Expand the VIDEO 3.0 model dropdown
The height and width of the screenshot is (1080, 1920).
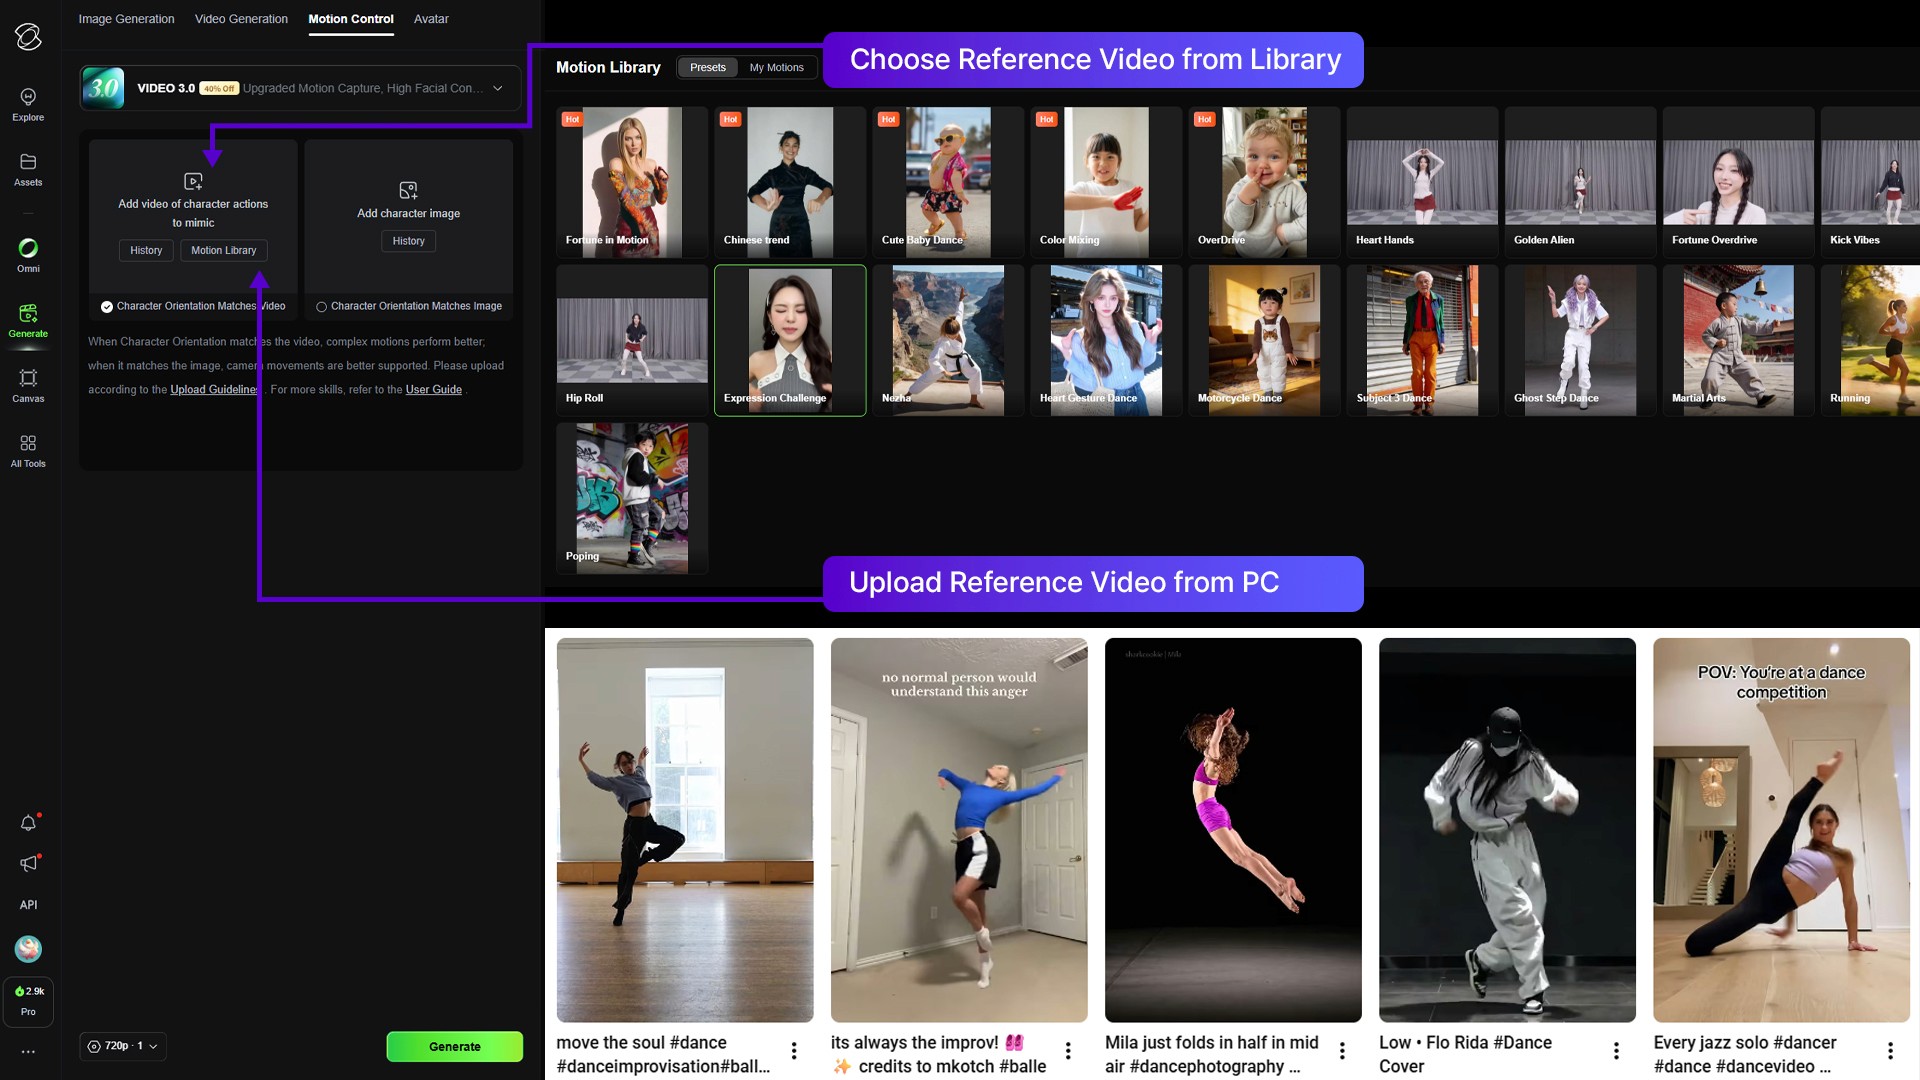click(x=497, y=88)
